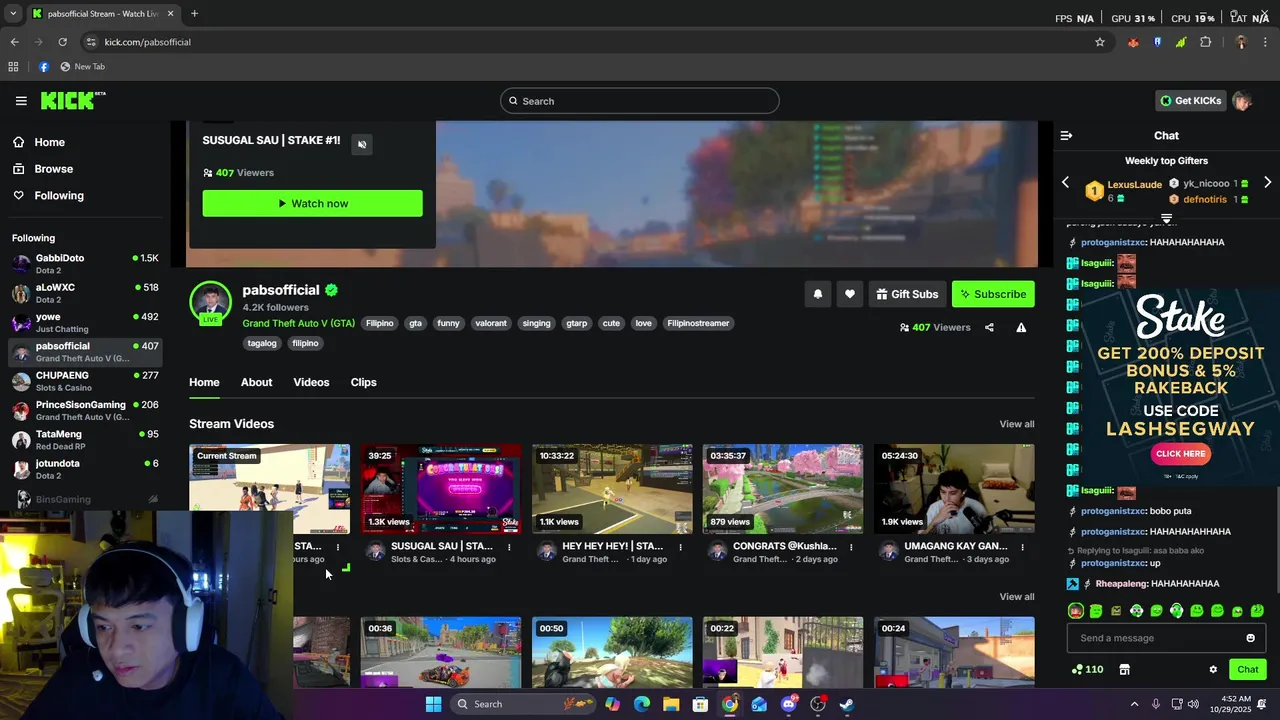
Task: Open GabbiDoto channel in Following
Action: [85, 264]
